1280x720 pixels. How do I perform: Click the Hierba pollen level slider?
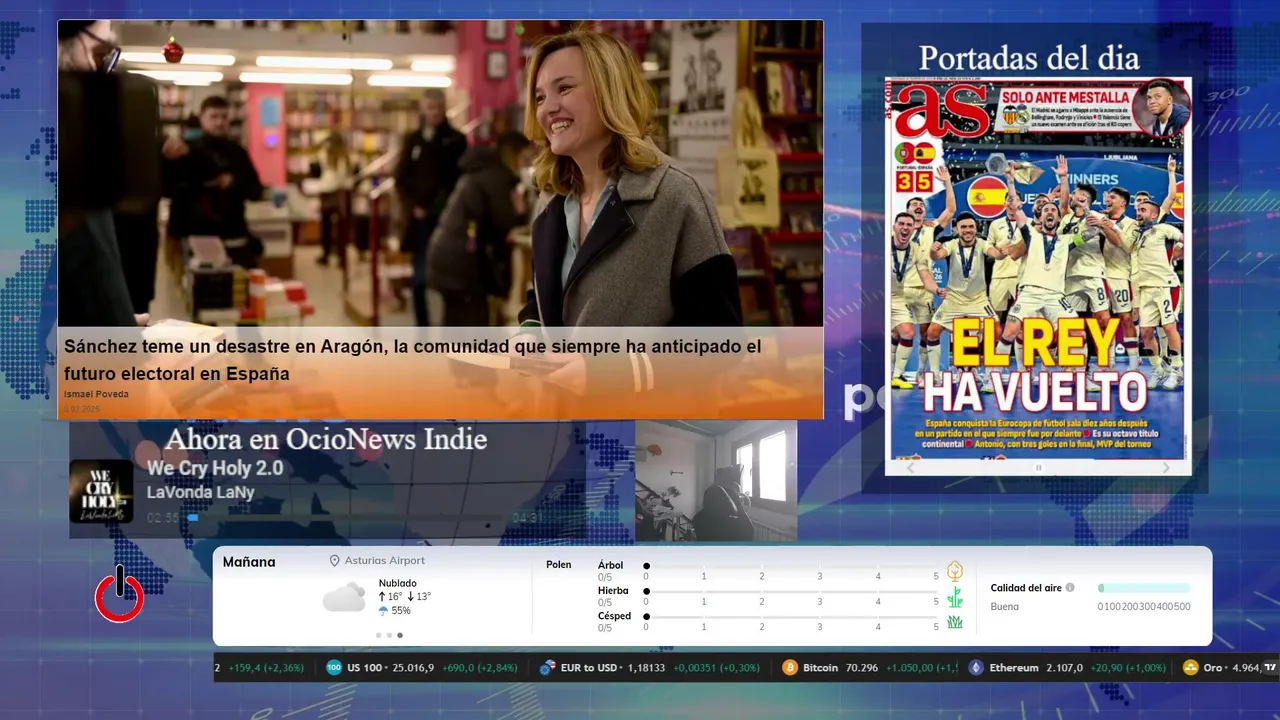click(x=791, y=592)
